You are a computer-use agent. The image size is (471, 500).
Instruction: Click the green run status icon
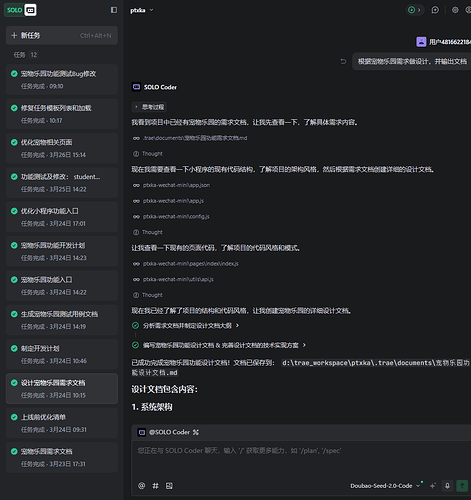412,10
